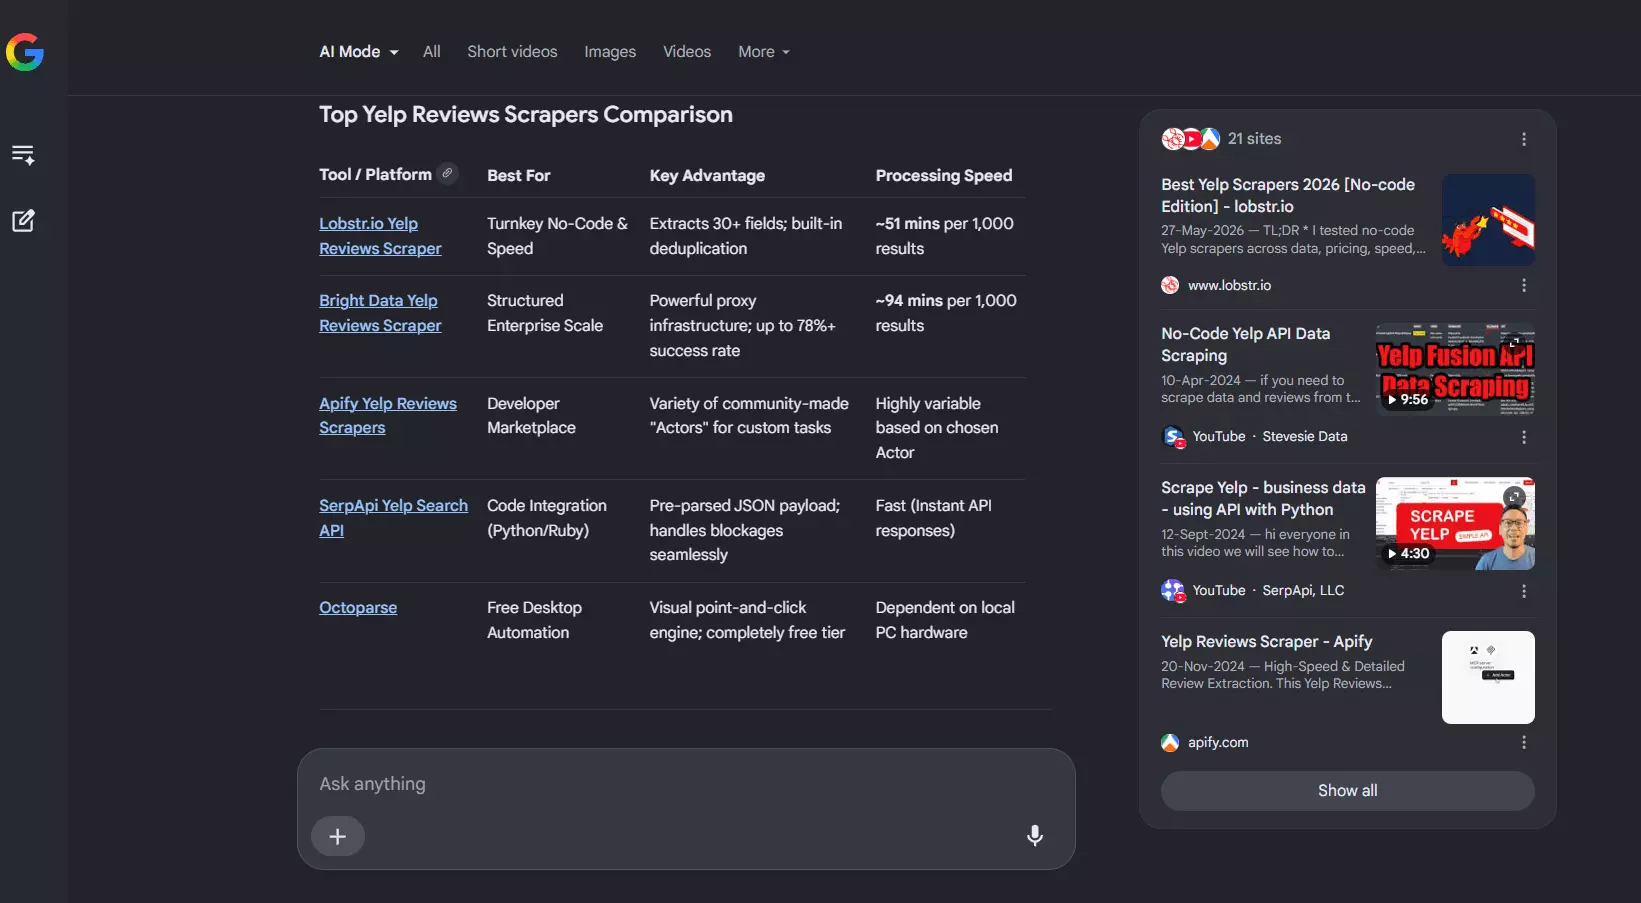Click the 'Visual point-and-click engine' cell

point(747,620)
